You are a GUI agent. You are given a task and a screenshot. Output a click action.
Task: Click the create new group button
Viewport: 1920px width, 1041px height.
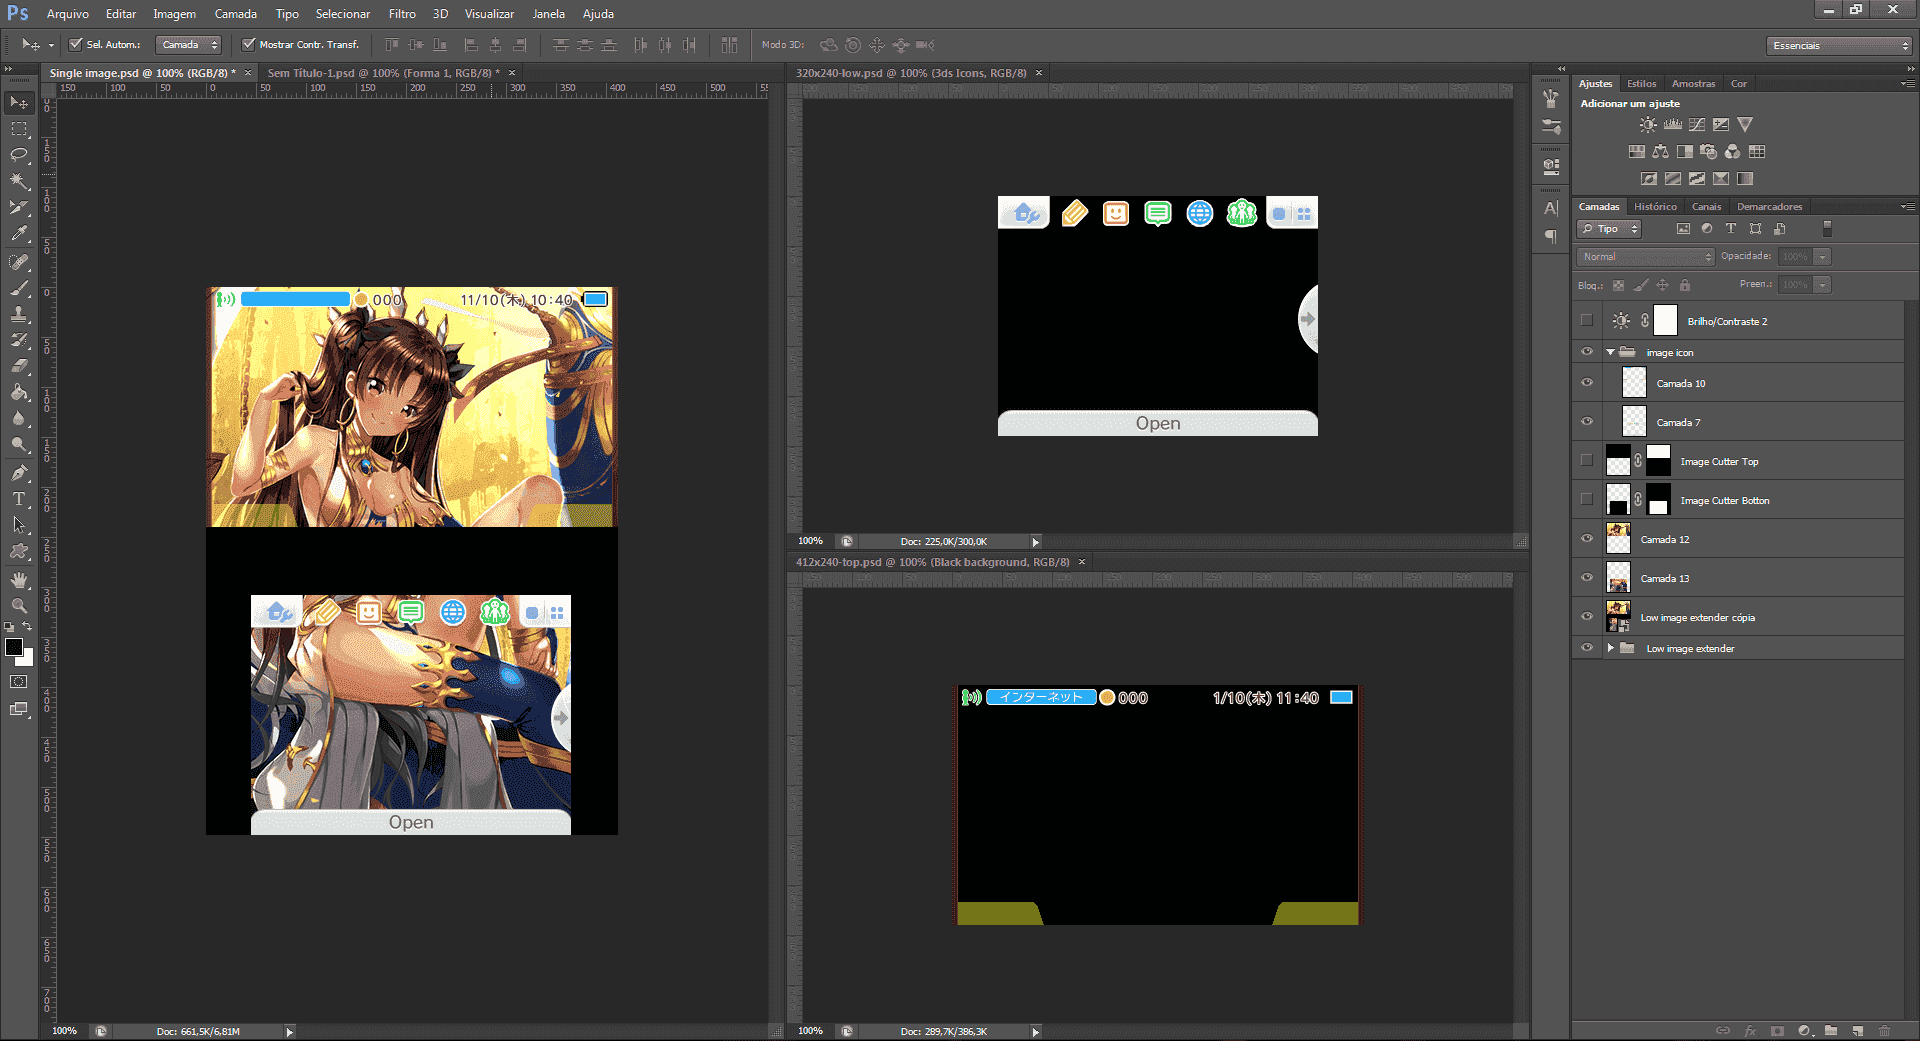pos(1830,1031)
